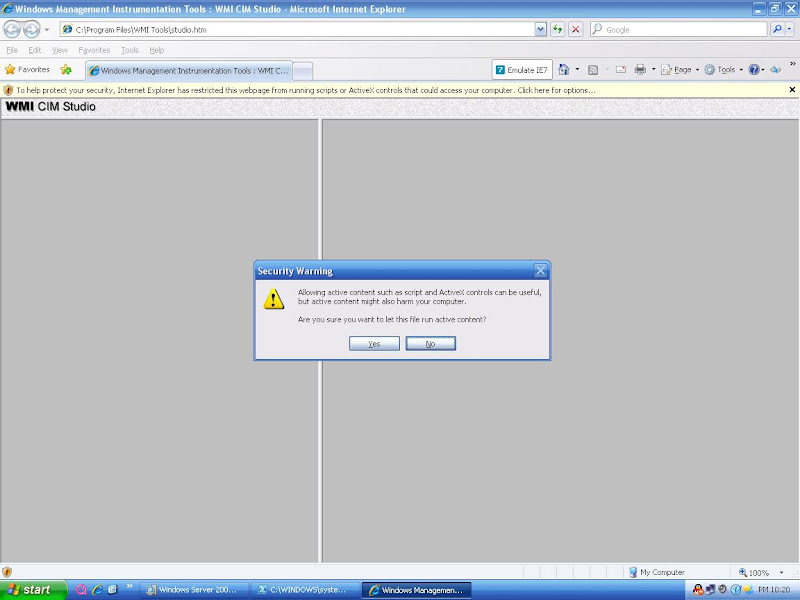Screen dimensions: 800x600
Task: Stop loading using the red X icon
Action: 576,30
